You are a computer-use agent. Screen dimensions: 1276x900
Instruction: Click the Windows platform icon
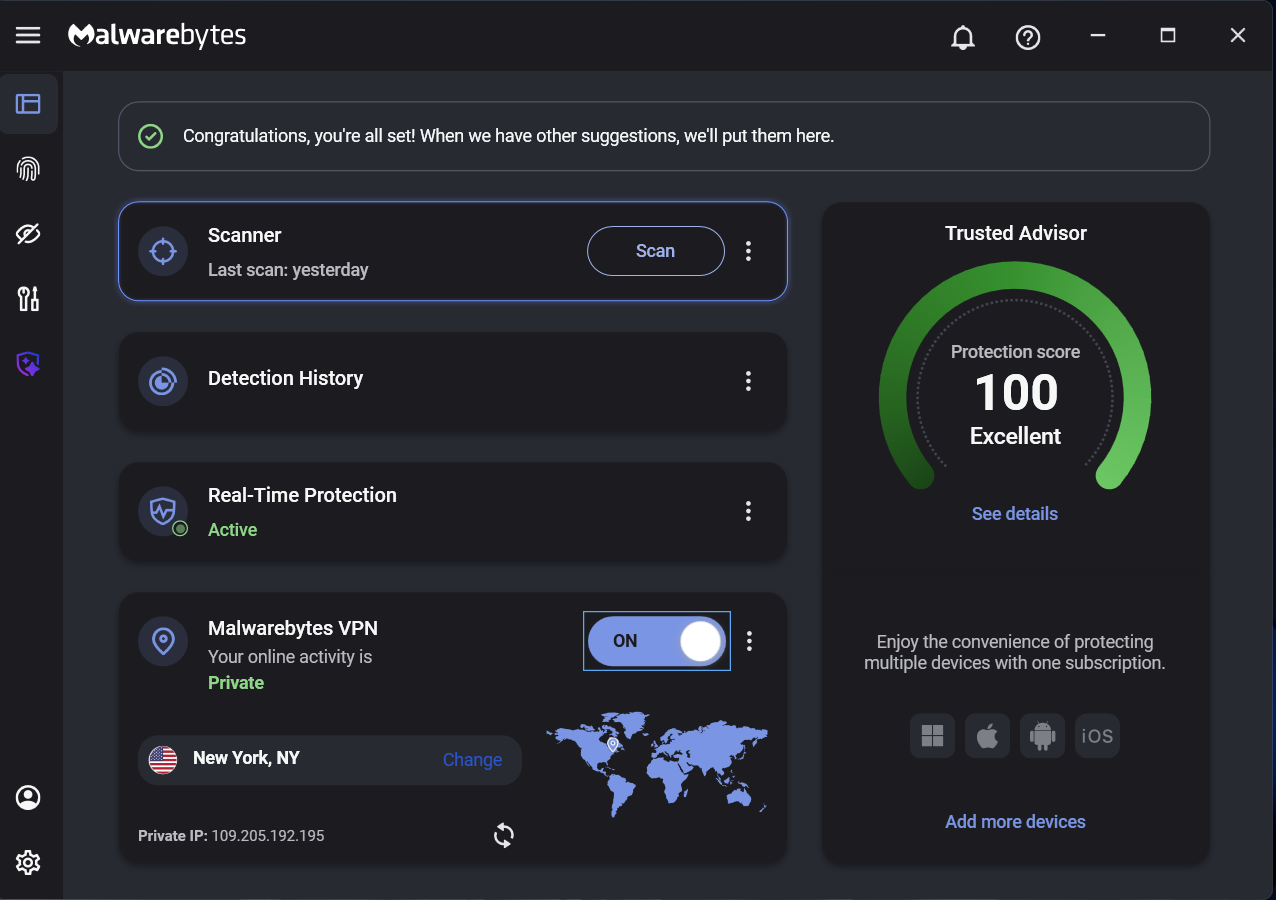(932, 737)
